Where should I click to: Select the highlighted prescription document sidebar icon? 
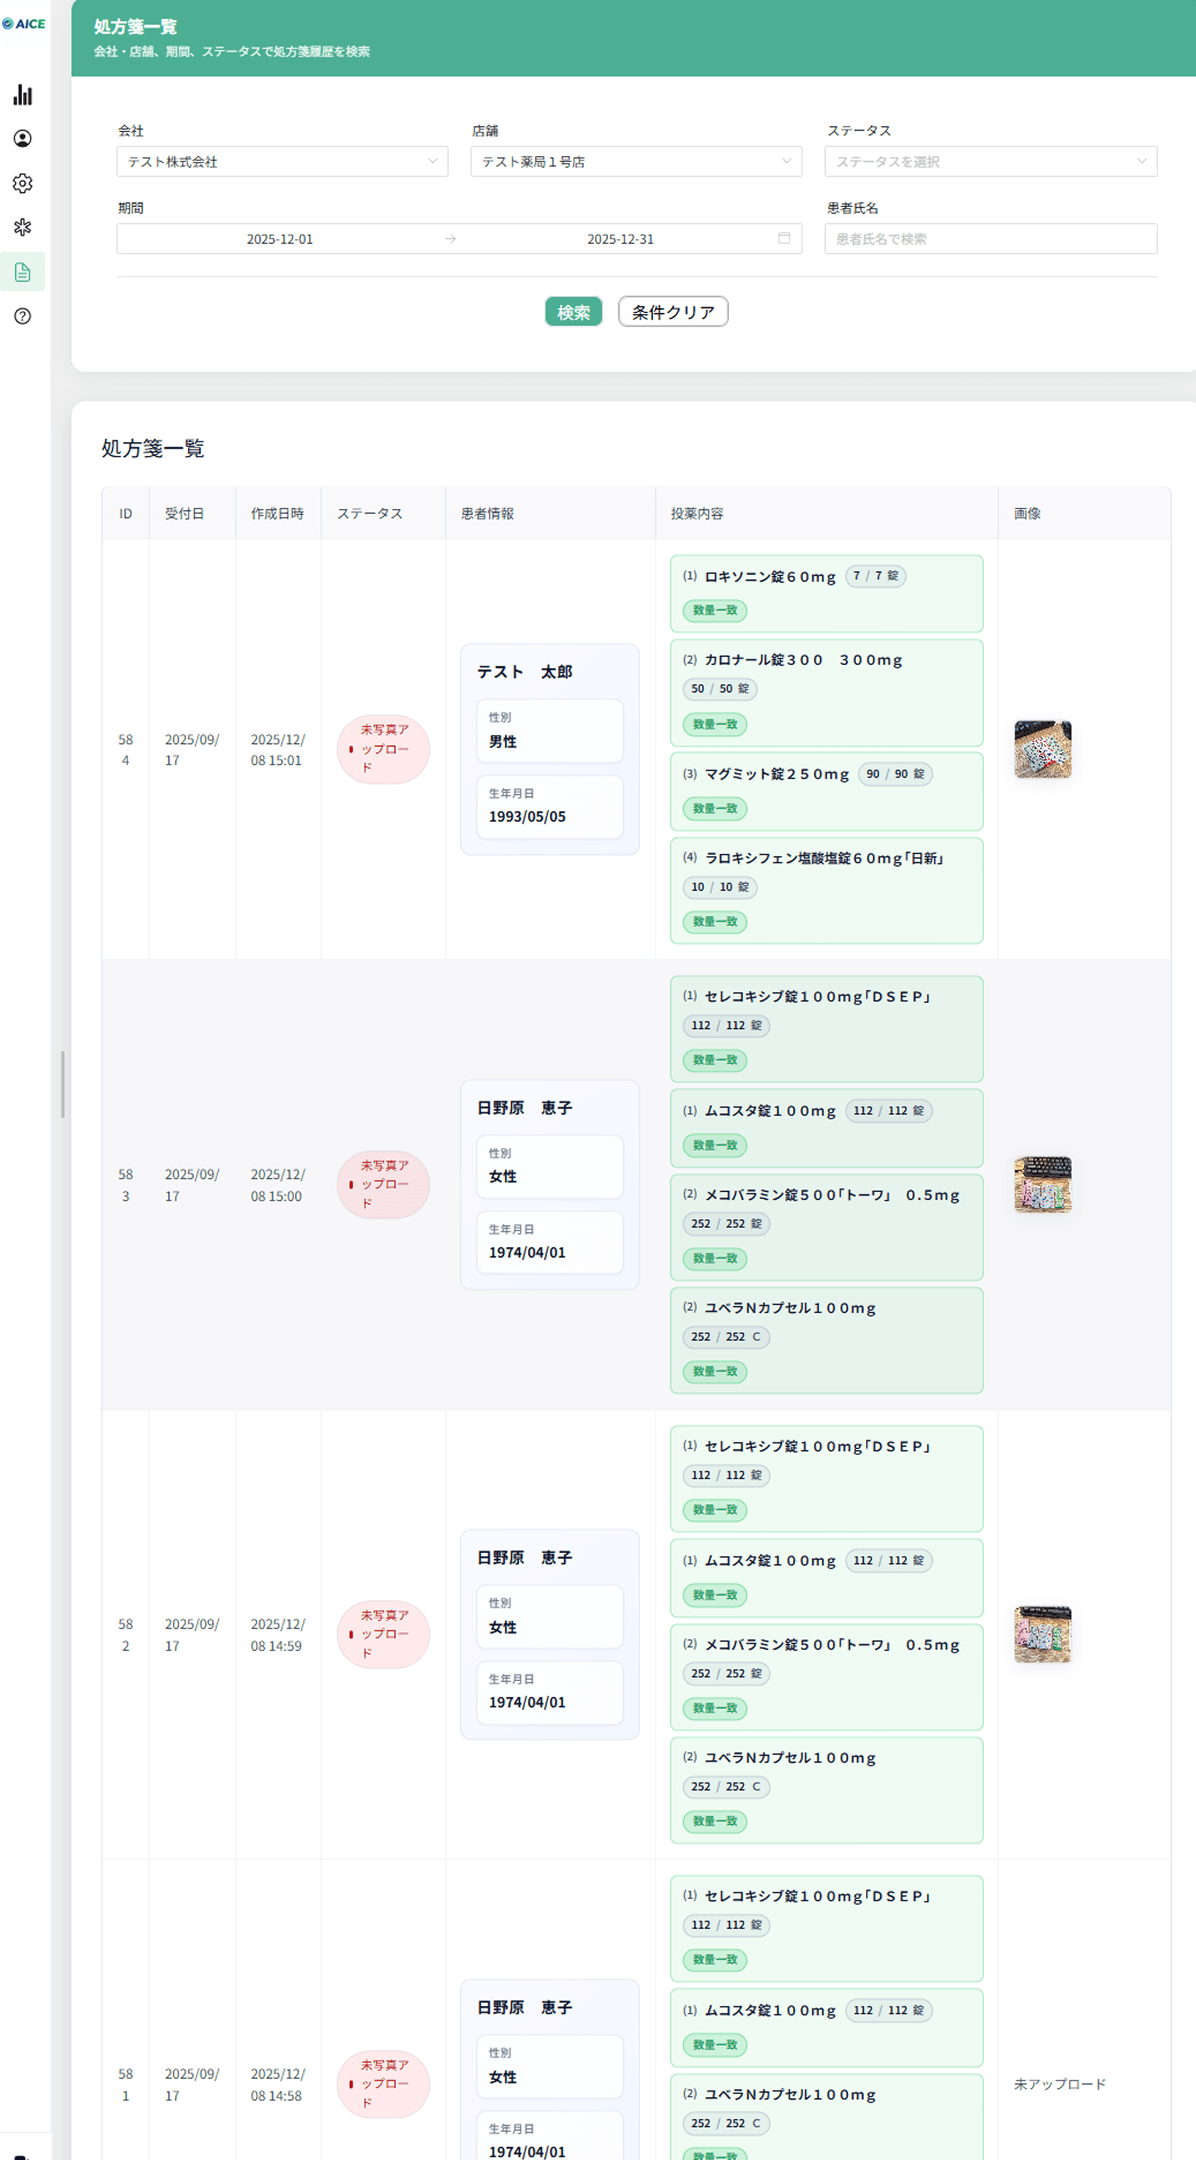23,272
